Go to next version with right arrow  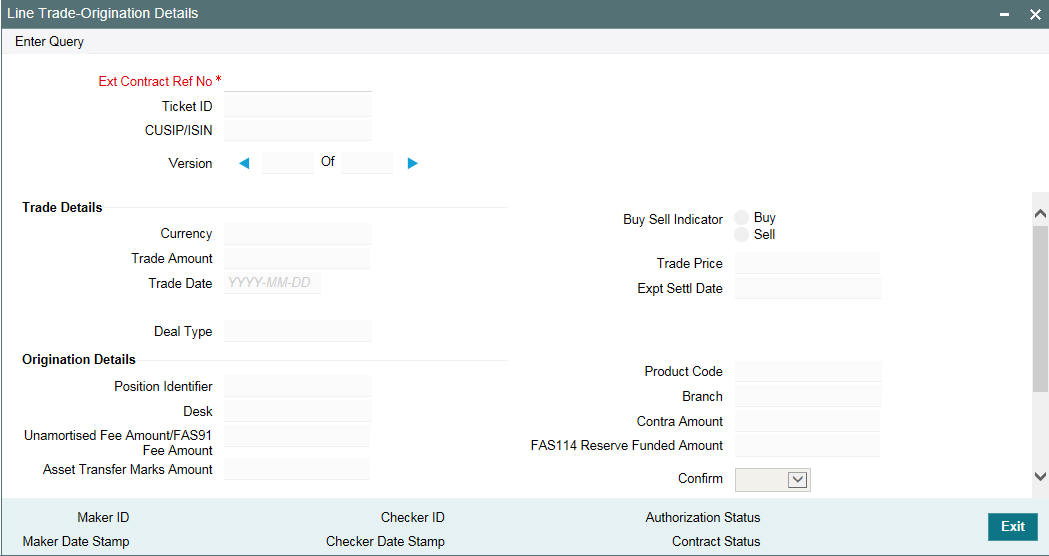tap(413, 163)
